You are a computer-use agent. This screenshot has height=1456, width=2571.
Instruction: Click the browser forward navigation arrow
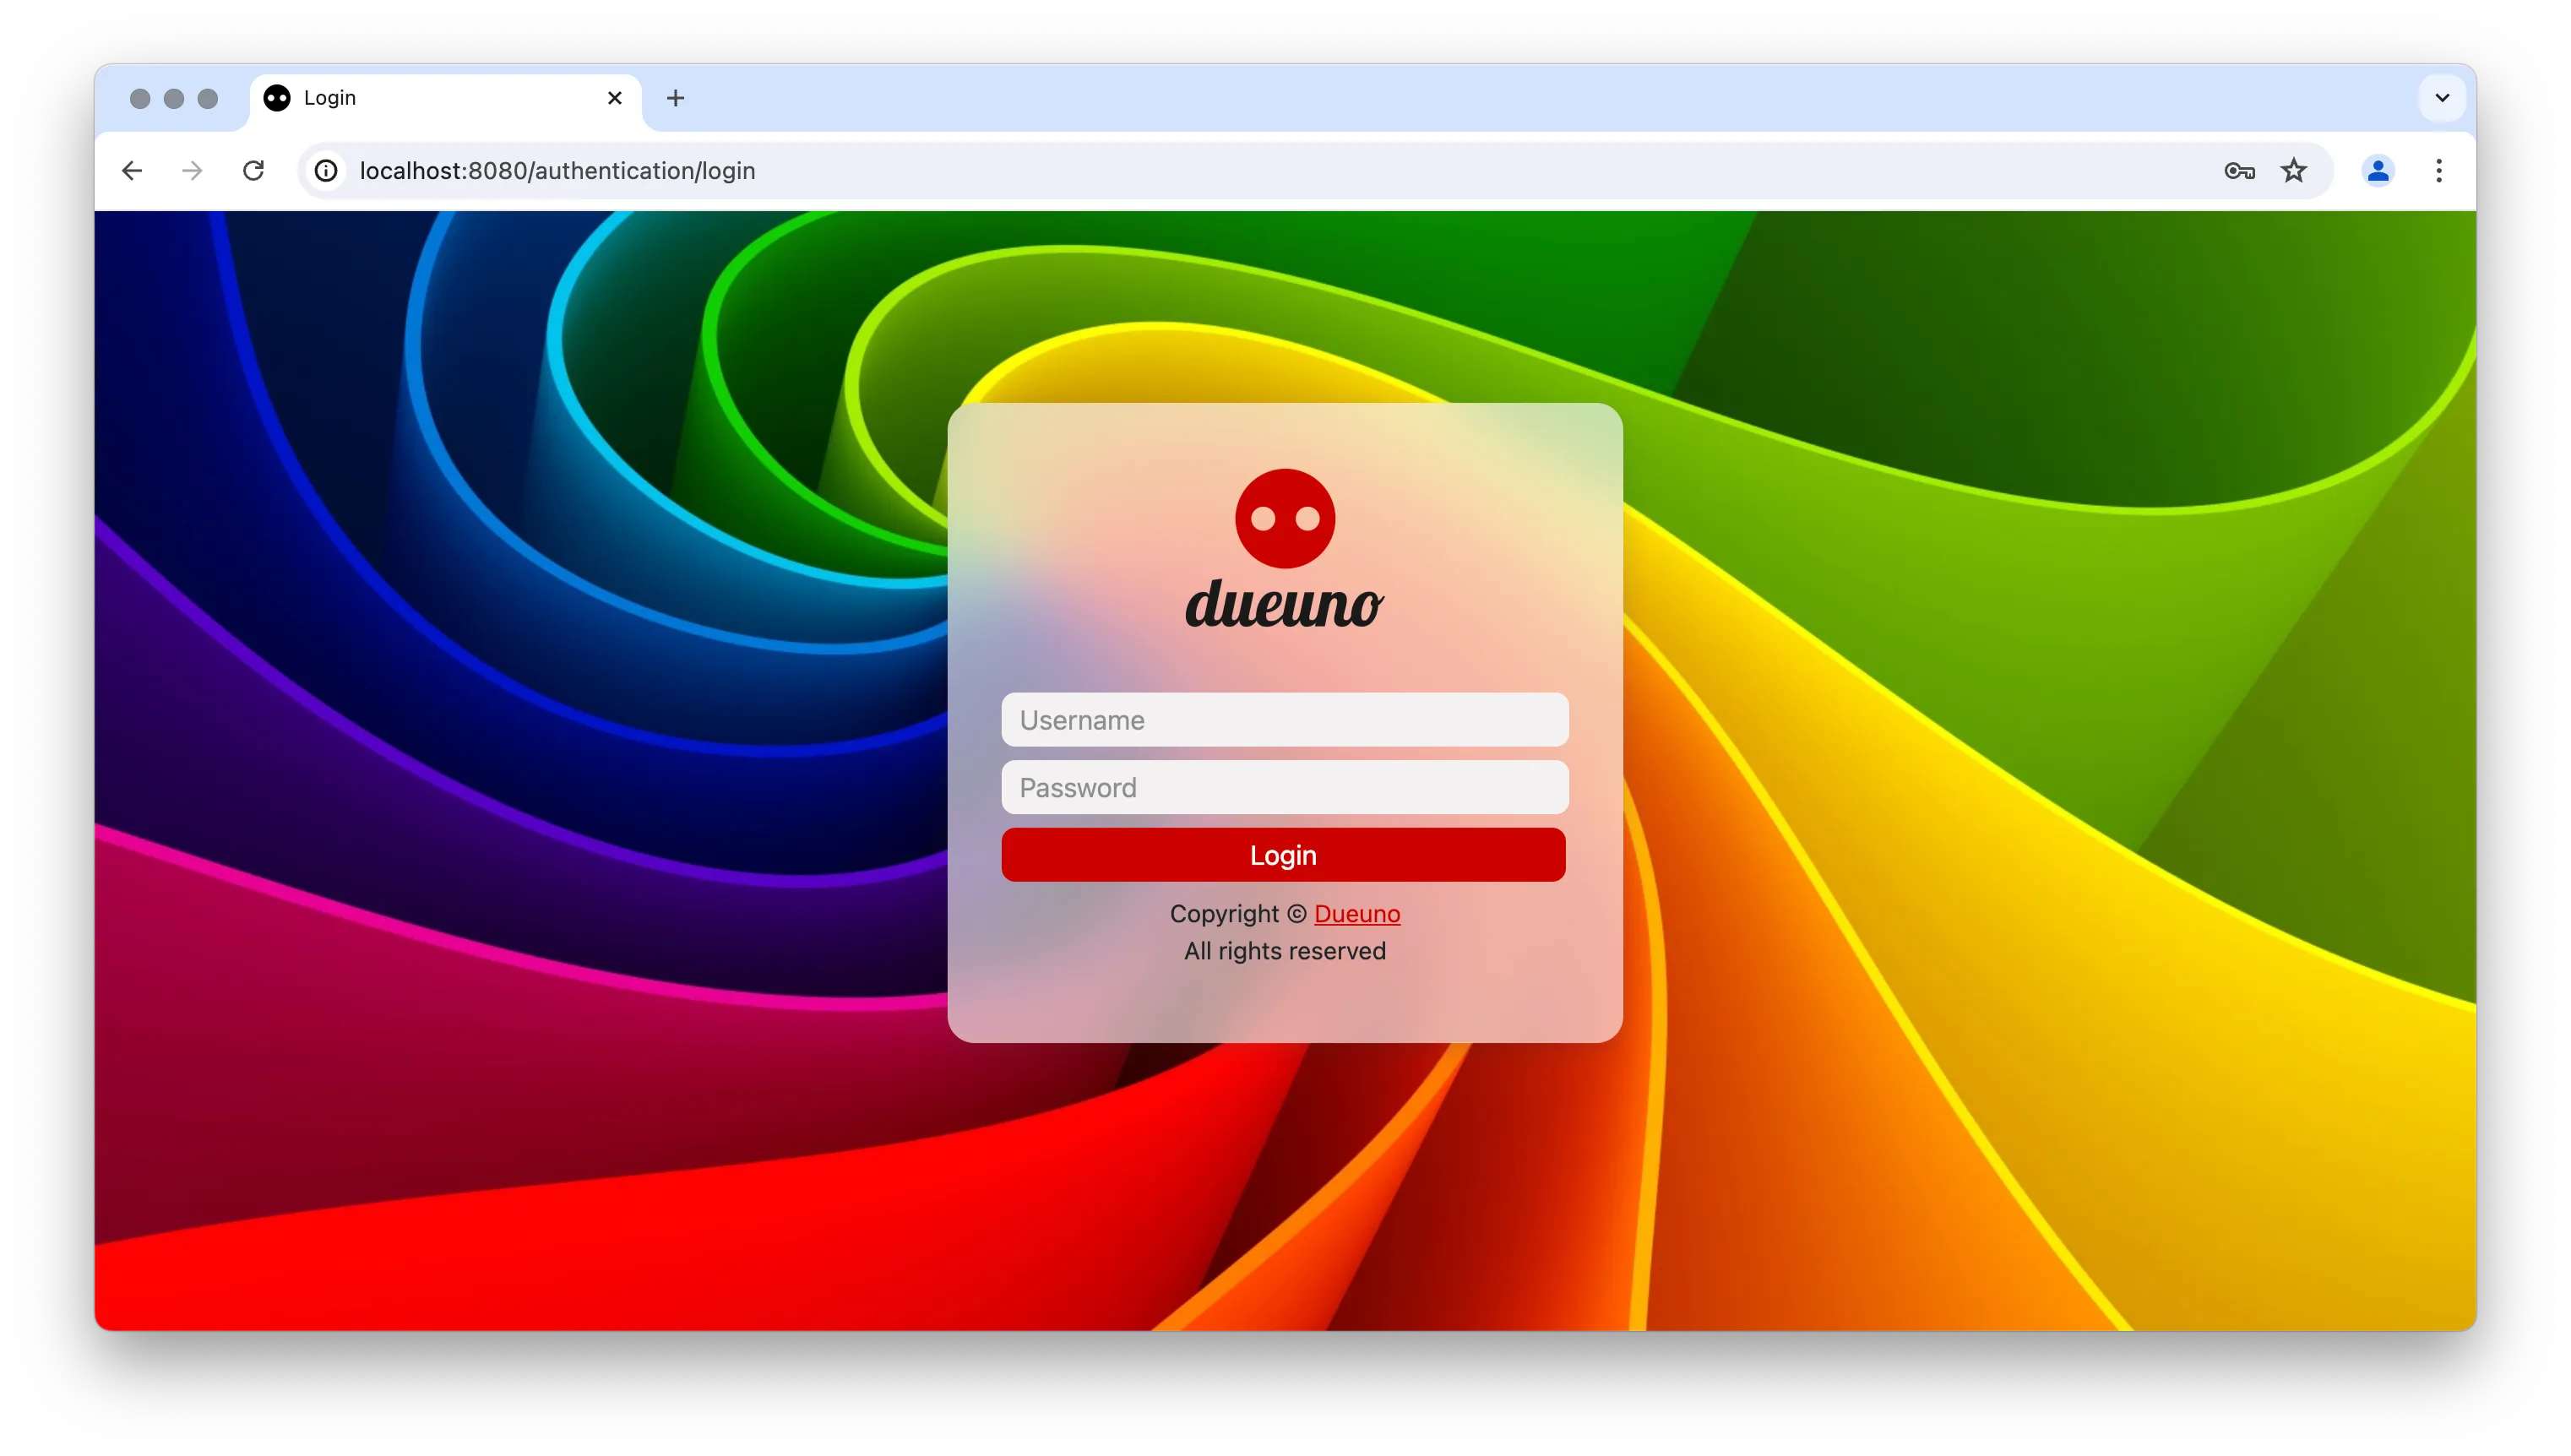point(193,170)
